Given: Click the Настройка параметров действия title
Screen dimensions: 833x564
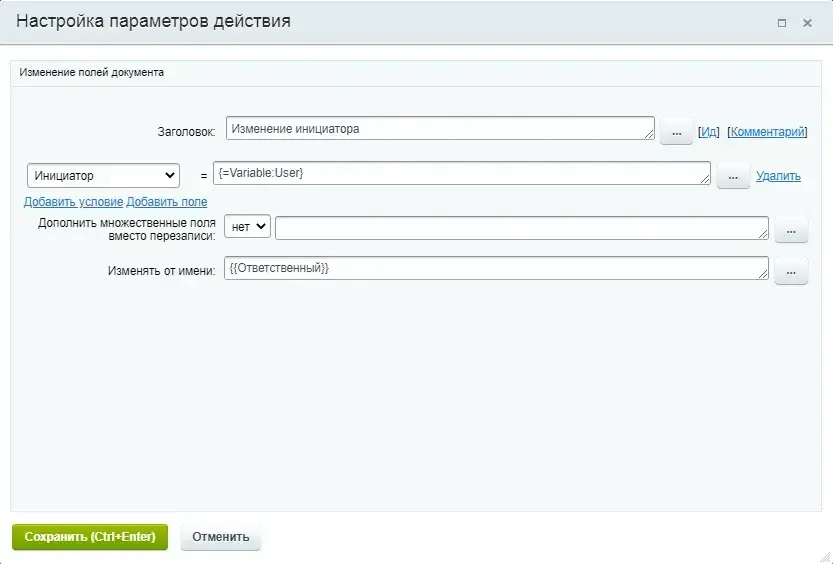Looking at the screenshot, I should click(x=154, y=21).
